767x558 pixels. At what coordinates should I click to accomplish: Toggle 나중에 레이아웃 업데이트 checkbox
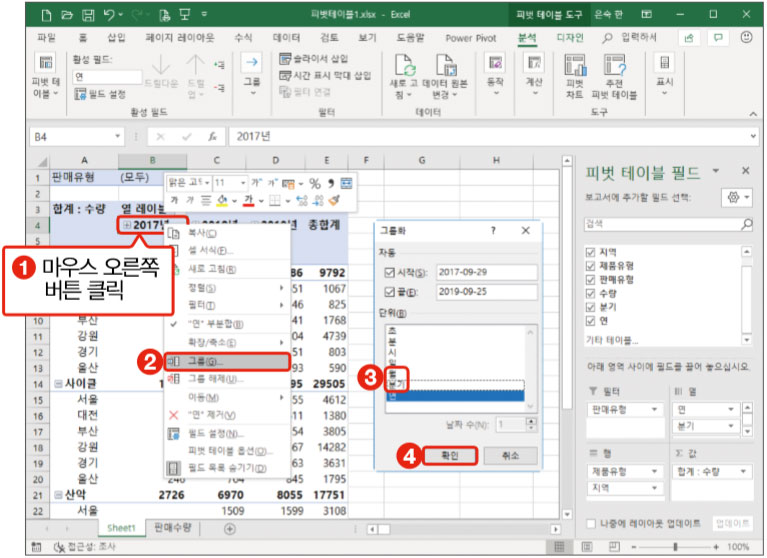coord(591,523)
